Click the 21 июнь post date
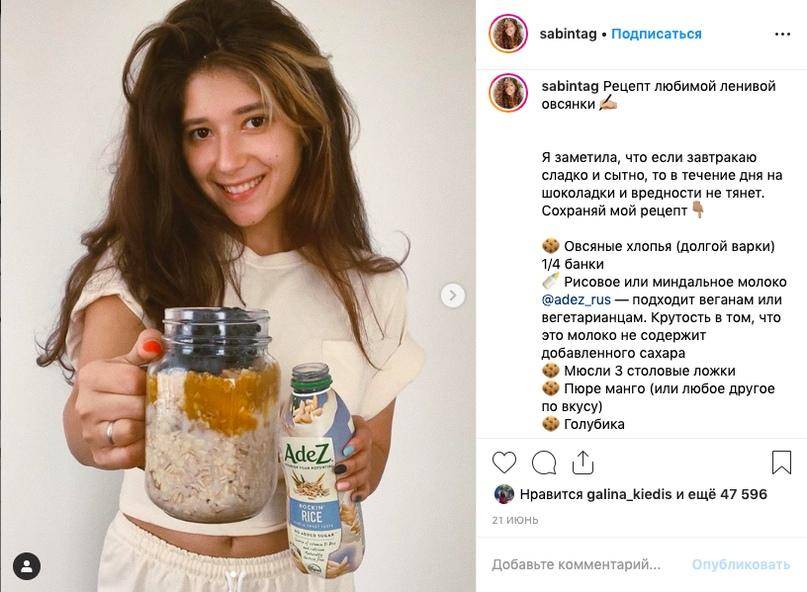This screenshot has height=592, width=807. 514,520
